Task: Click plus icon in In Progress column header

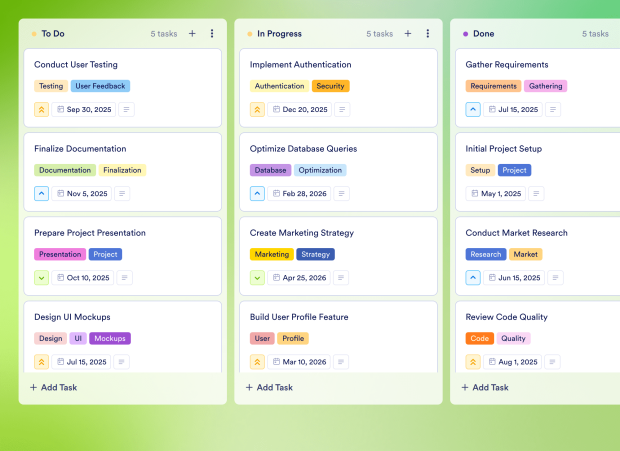Action: [408, 34]
